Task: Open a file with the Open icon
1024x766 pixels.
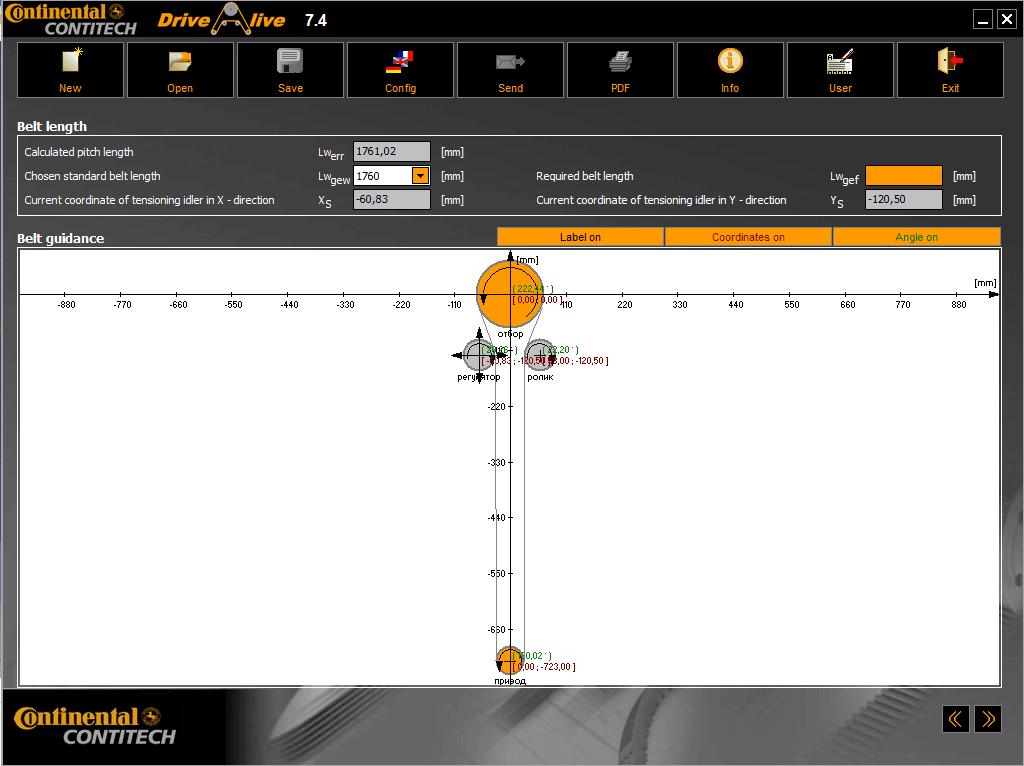Action: 180,63
